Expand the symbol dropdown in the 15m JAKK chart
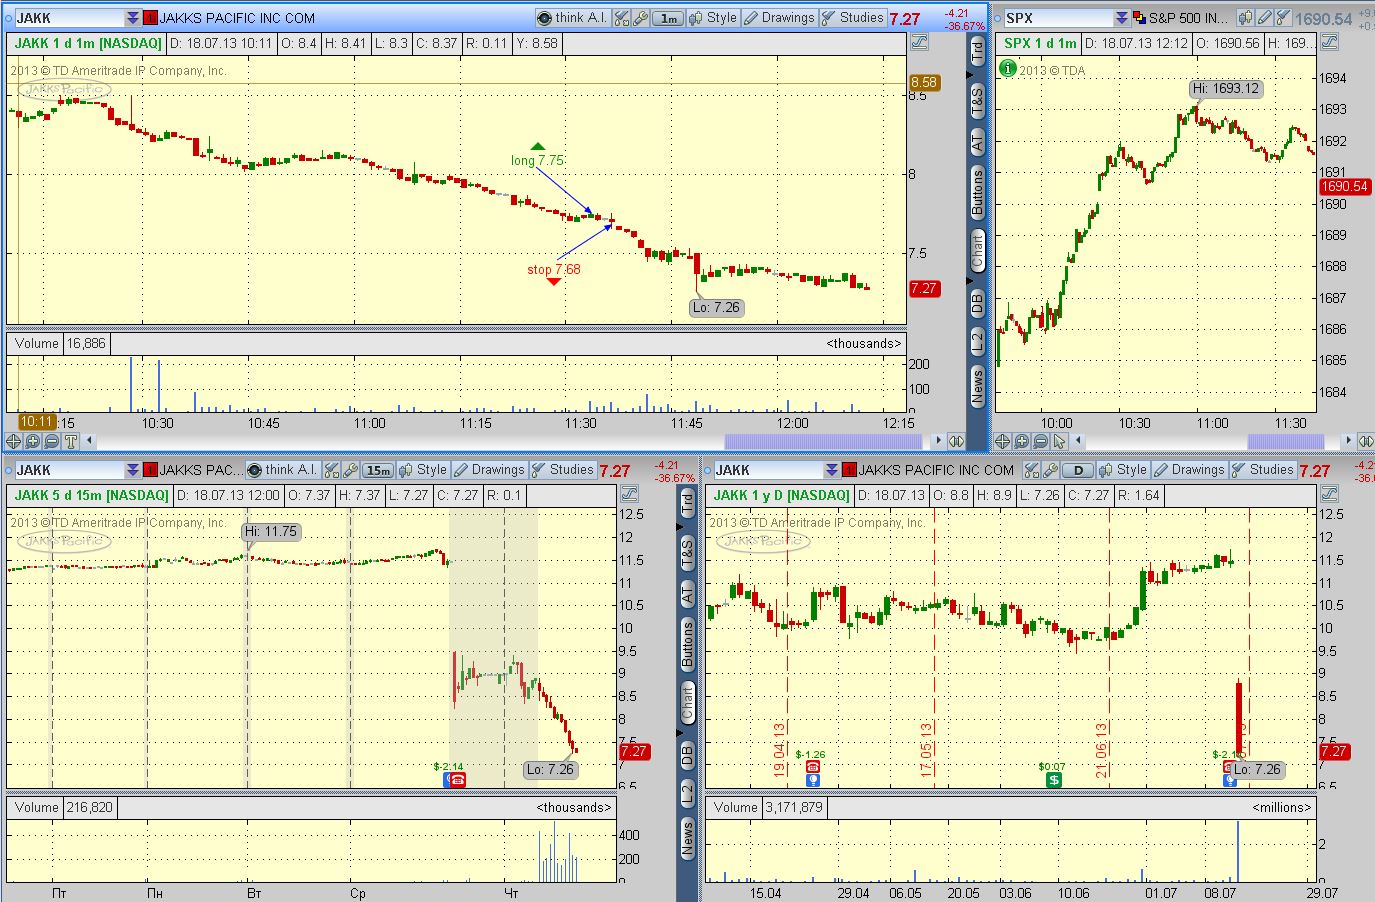 pos(133,470)
